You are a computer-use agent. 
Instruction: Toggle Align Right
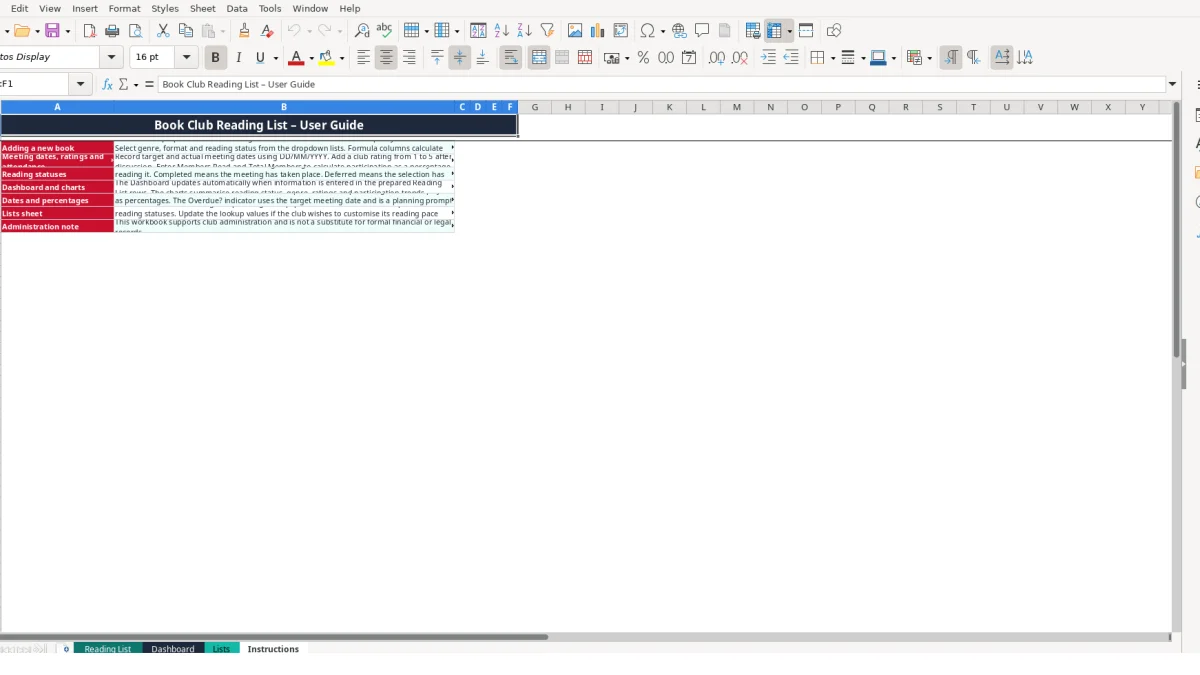pyautogui.click(x=409, y=58)
